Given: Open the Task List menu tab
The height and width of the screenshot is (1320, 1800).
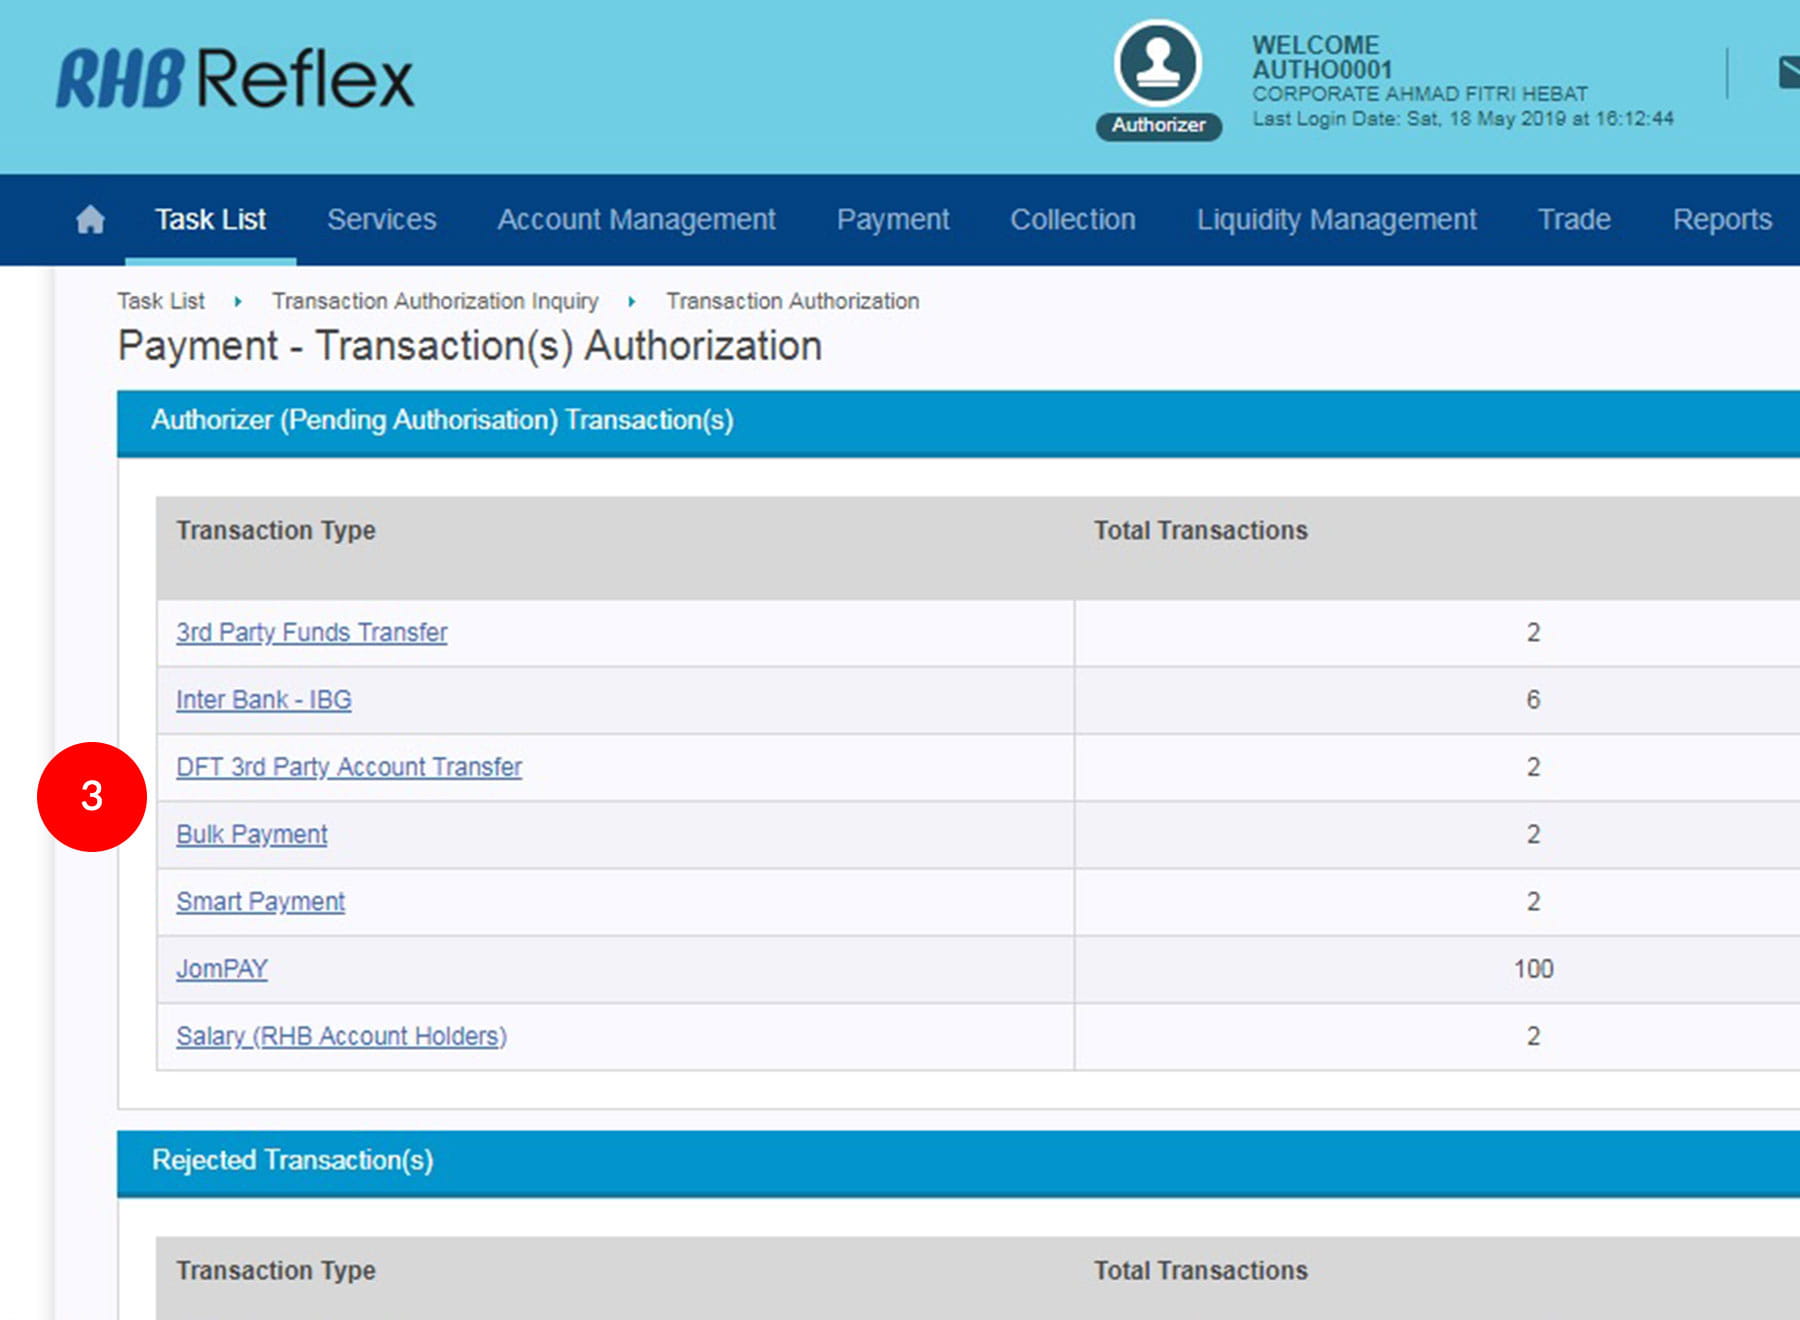Looking at the screenshot, I should [210, 219].
